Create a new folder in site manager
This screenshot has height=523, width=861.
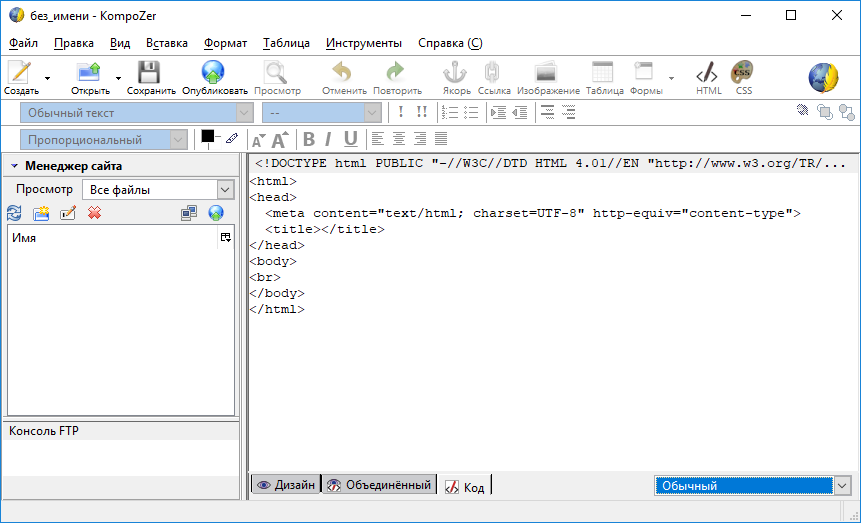tap(41, 213)
